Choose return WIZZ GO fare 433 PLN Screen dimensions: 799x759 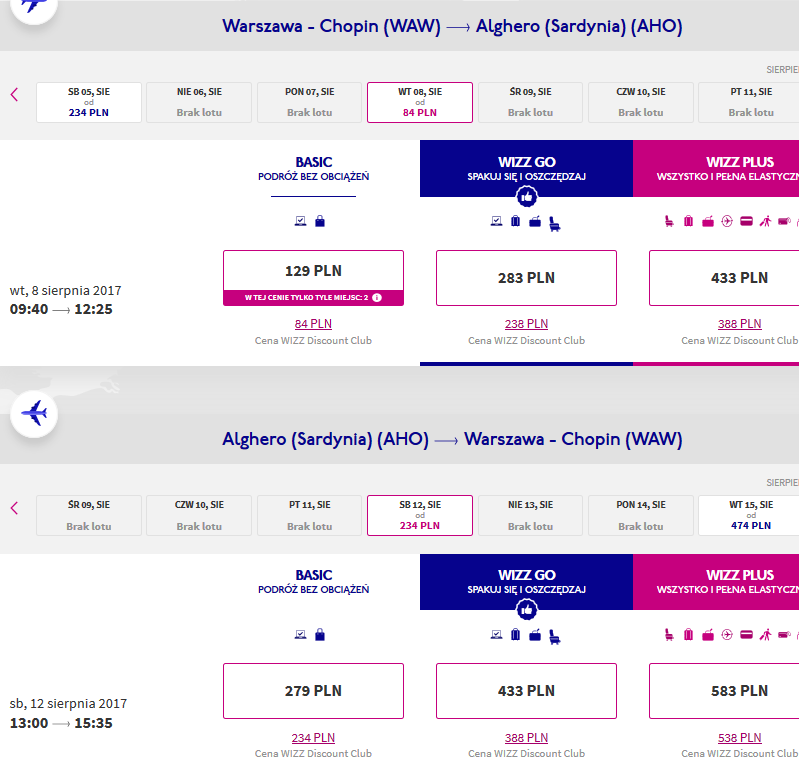click(526, 691)
